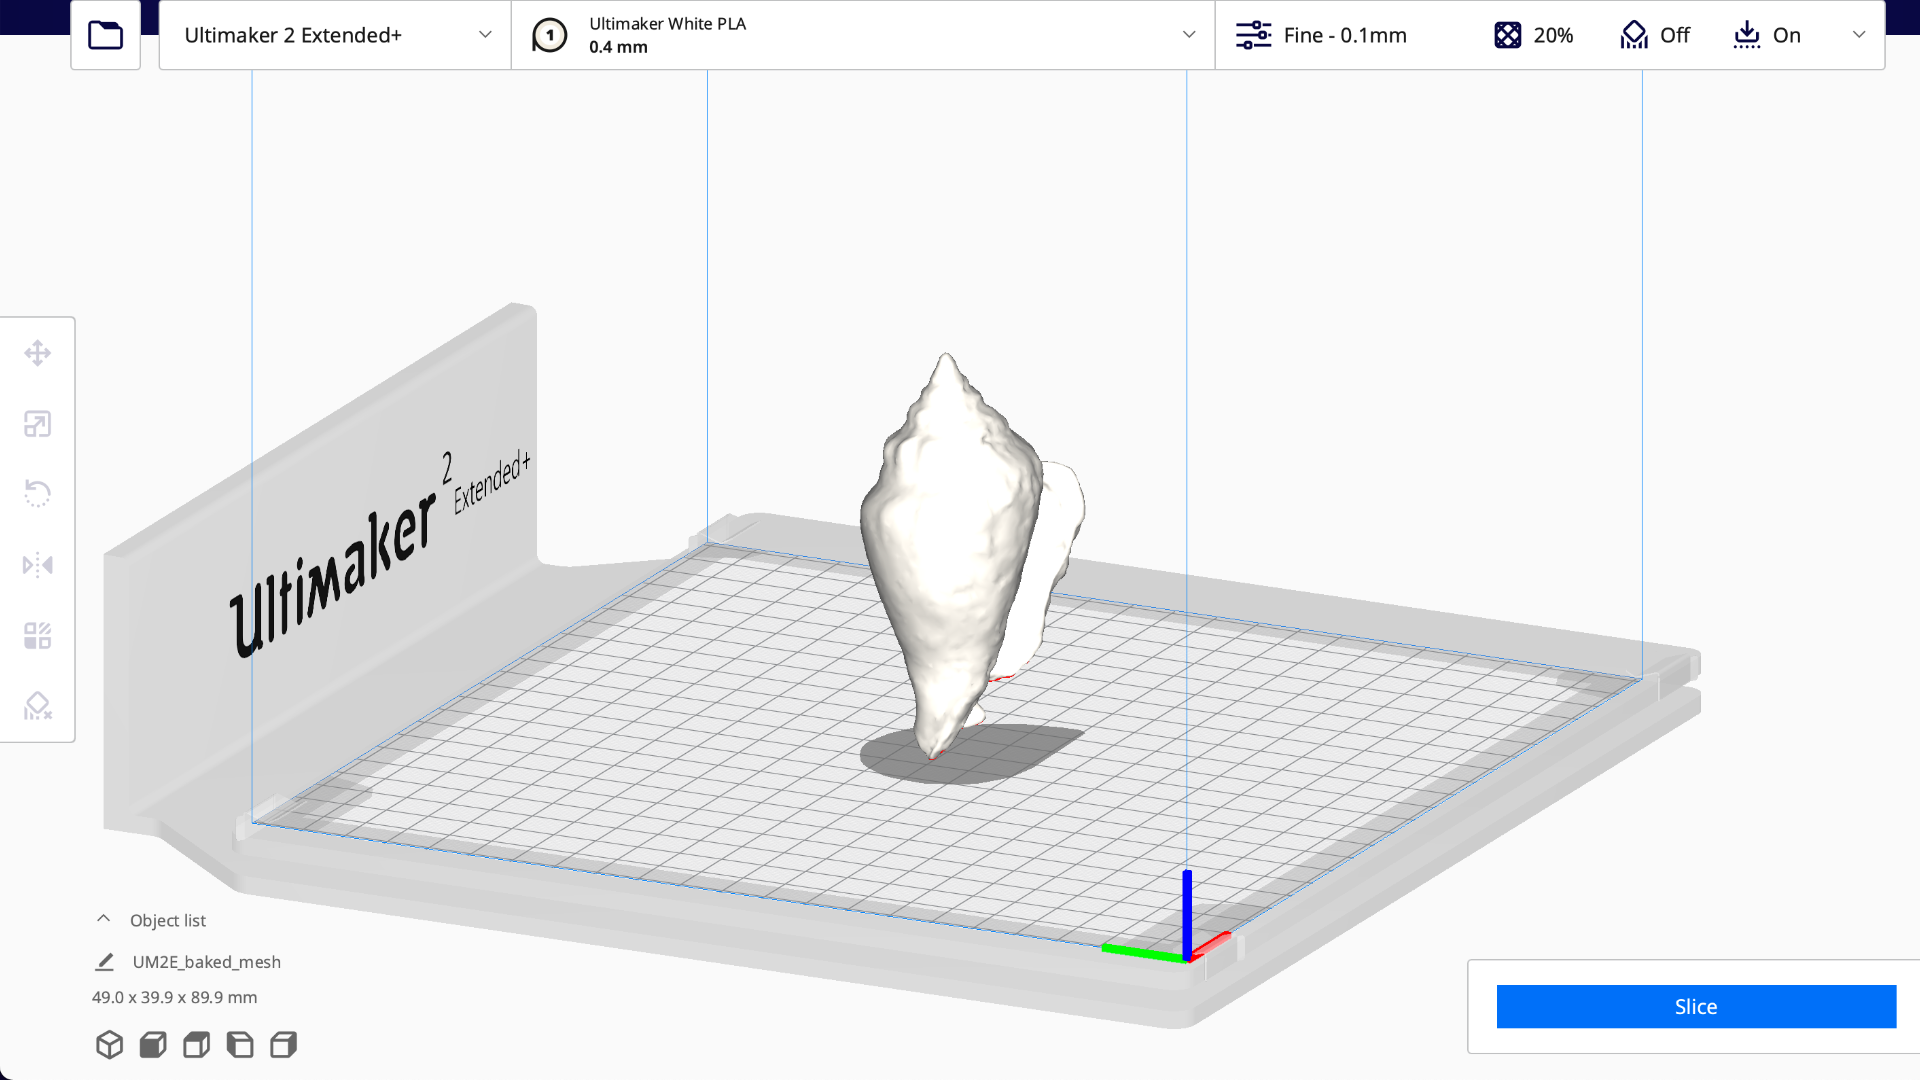Expand the print settings panel chevron
The height and width of the screenshot is (1080, 1920).
[1859, 35]
